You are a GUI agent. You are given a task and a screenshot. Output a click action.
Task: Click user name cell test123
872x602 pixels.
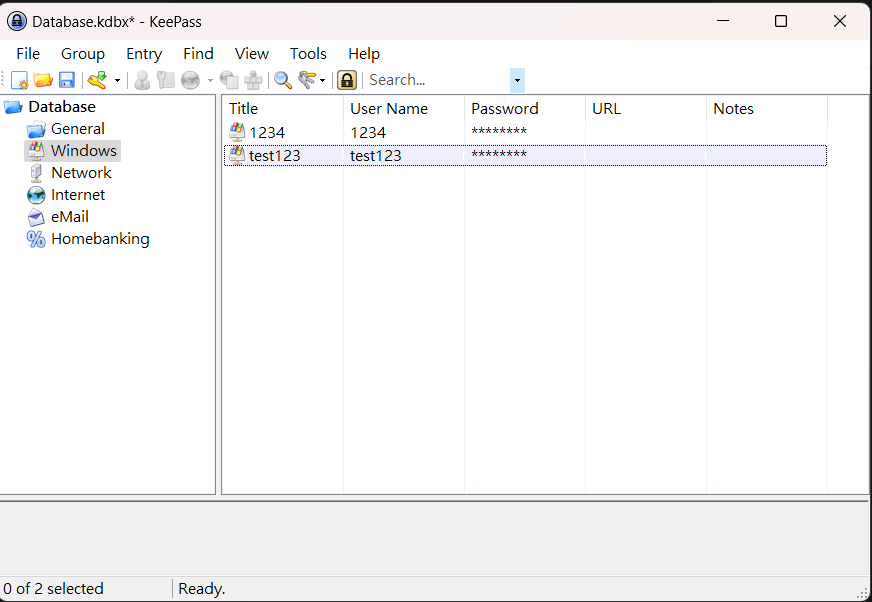pos(376,156)
